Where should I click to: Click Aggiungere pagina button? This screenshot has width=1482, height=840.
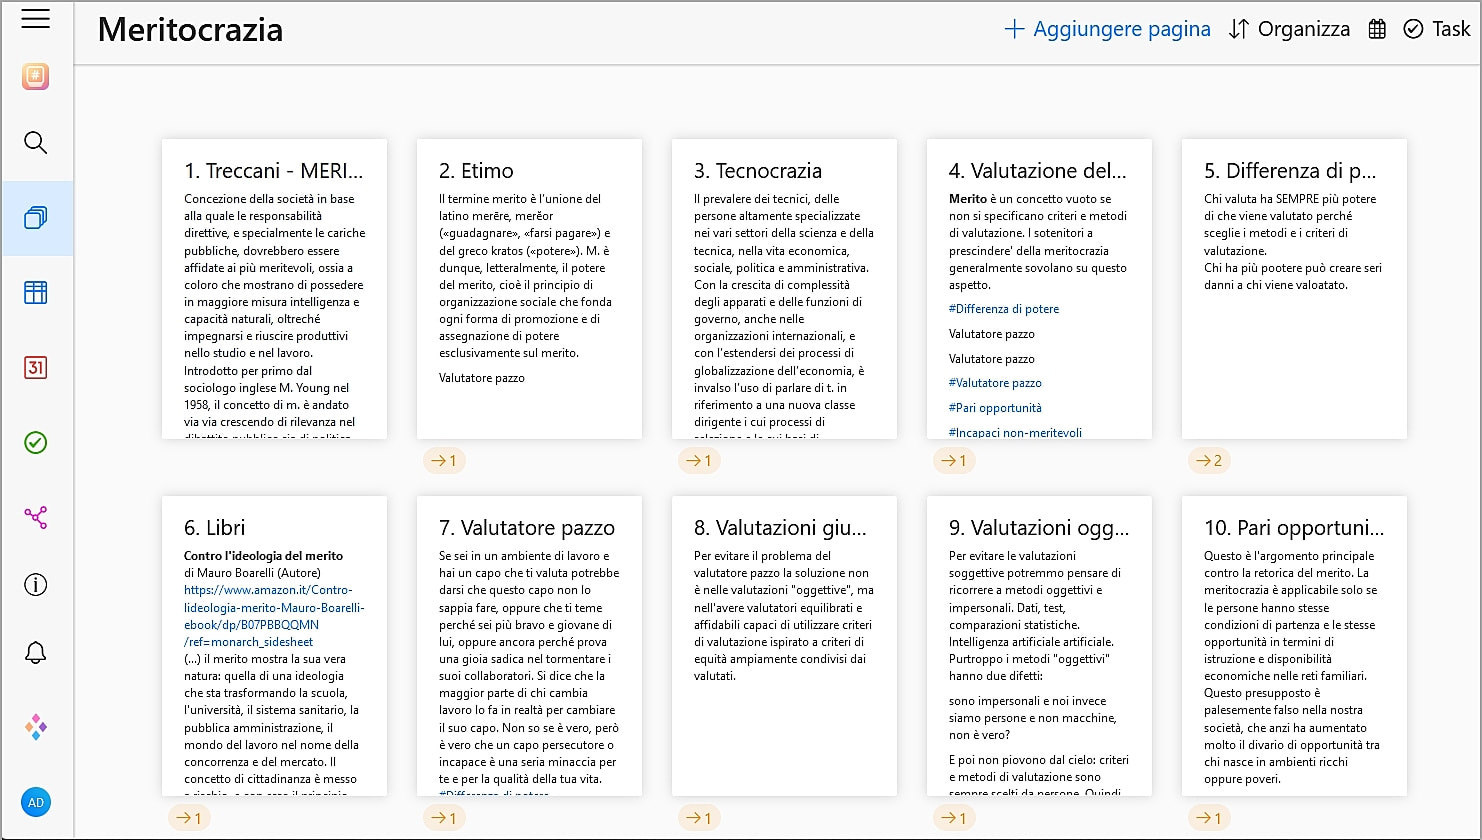pos(1107,29)
